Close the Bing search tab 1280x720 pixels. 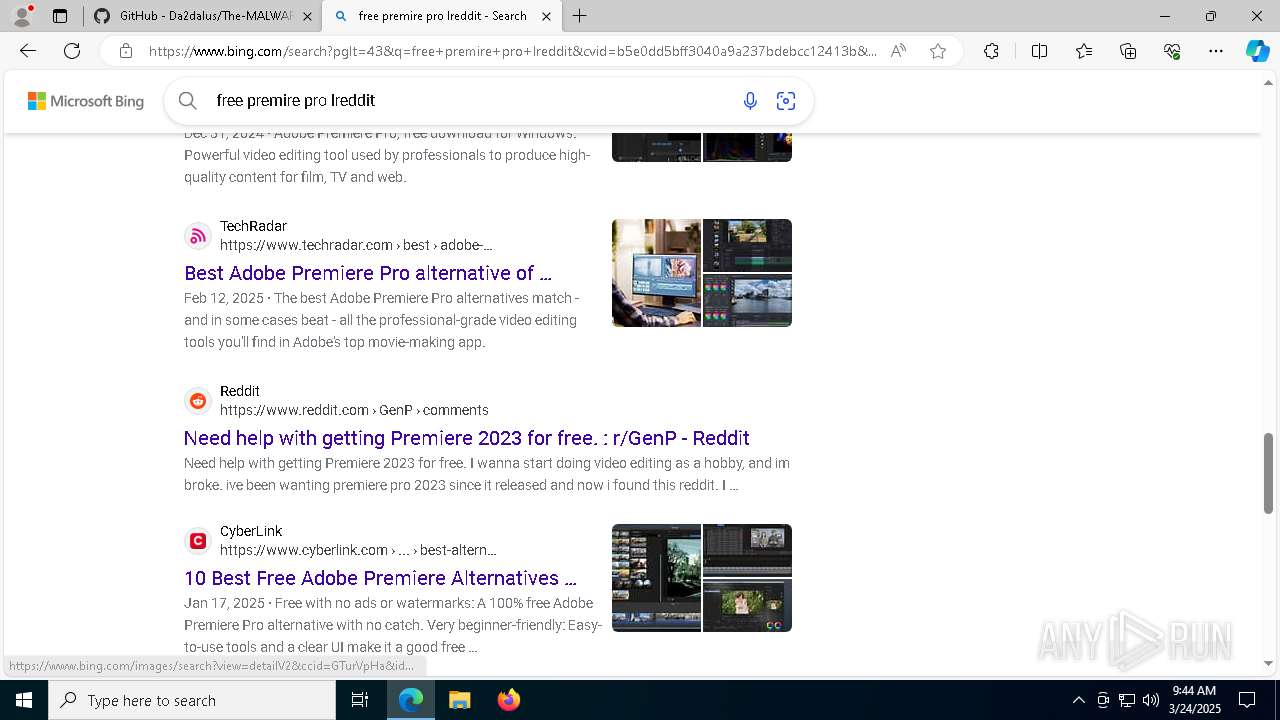(x=546, y=16)
